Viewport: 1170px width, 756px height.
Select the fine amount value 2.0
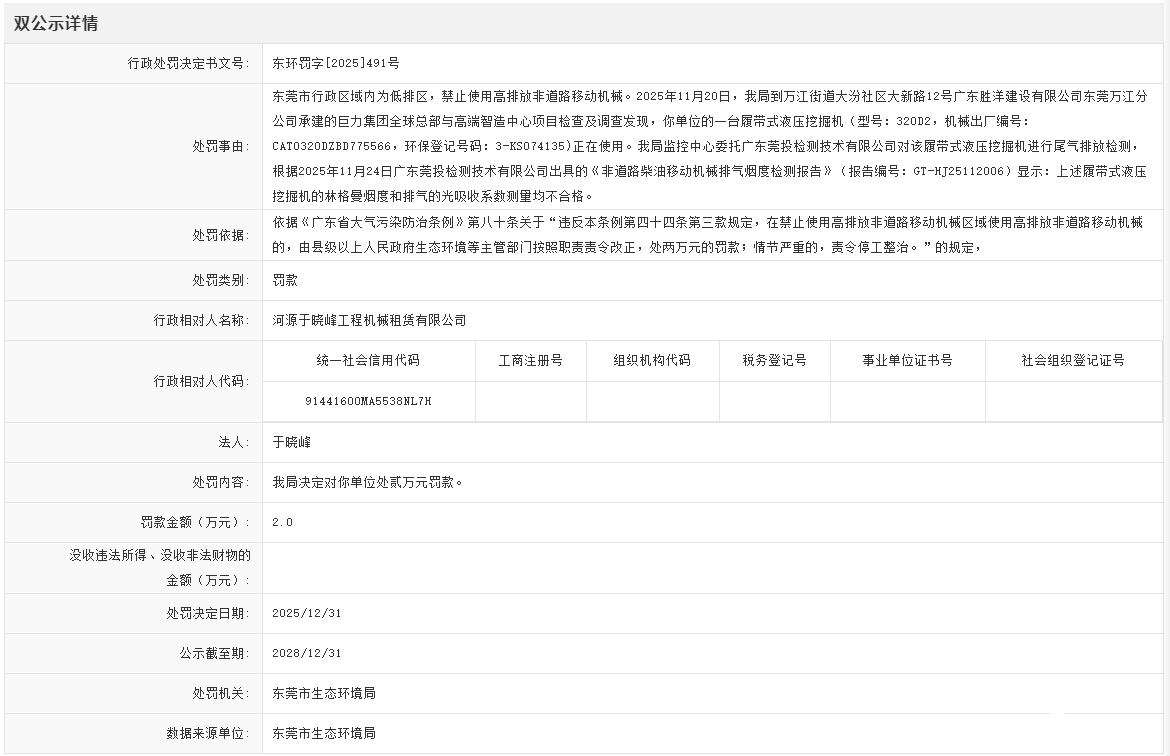283,522
